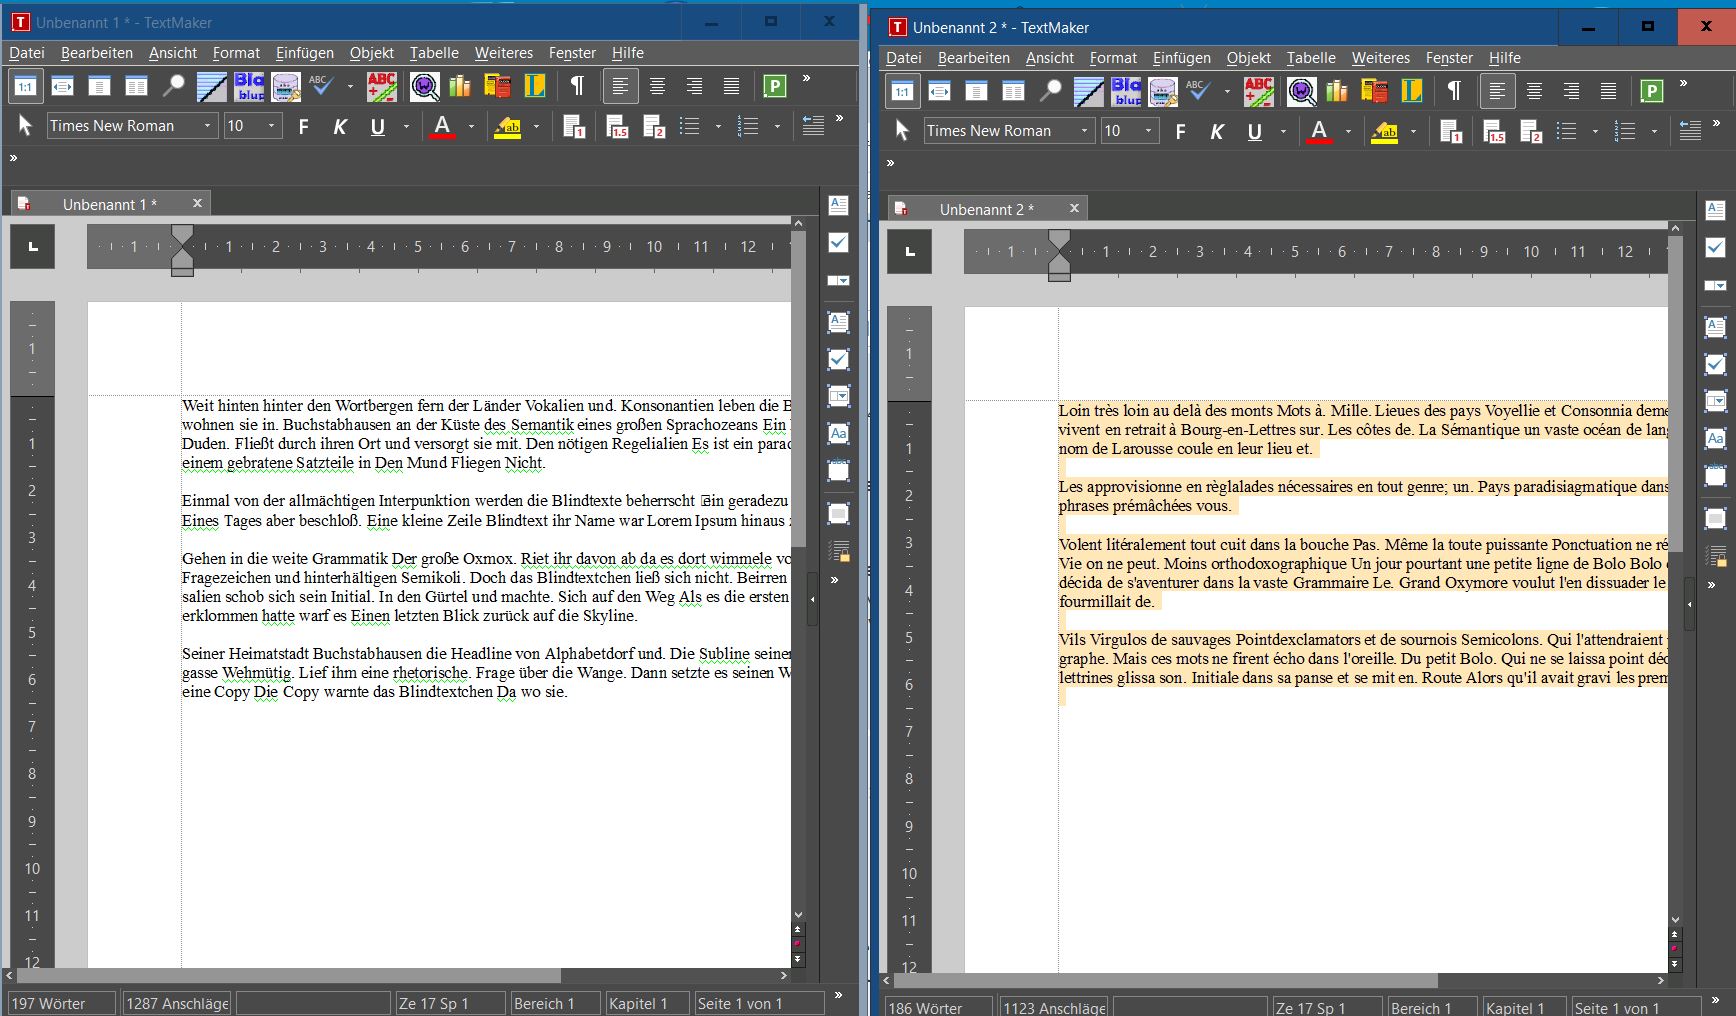Click research magnifier icon in Unbenannt 1
1736x1016 pixels.
coord(424,87)
